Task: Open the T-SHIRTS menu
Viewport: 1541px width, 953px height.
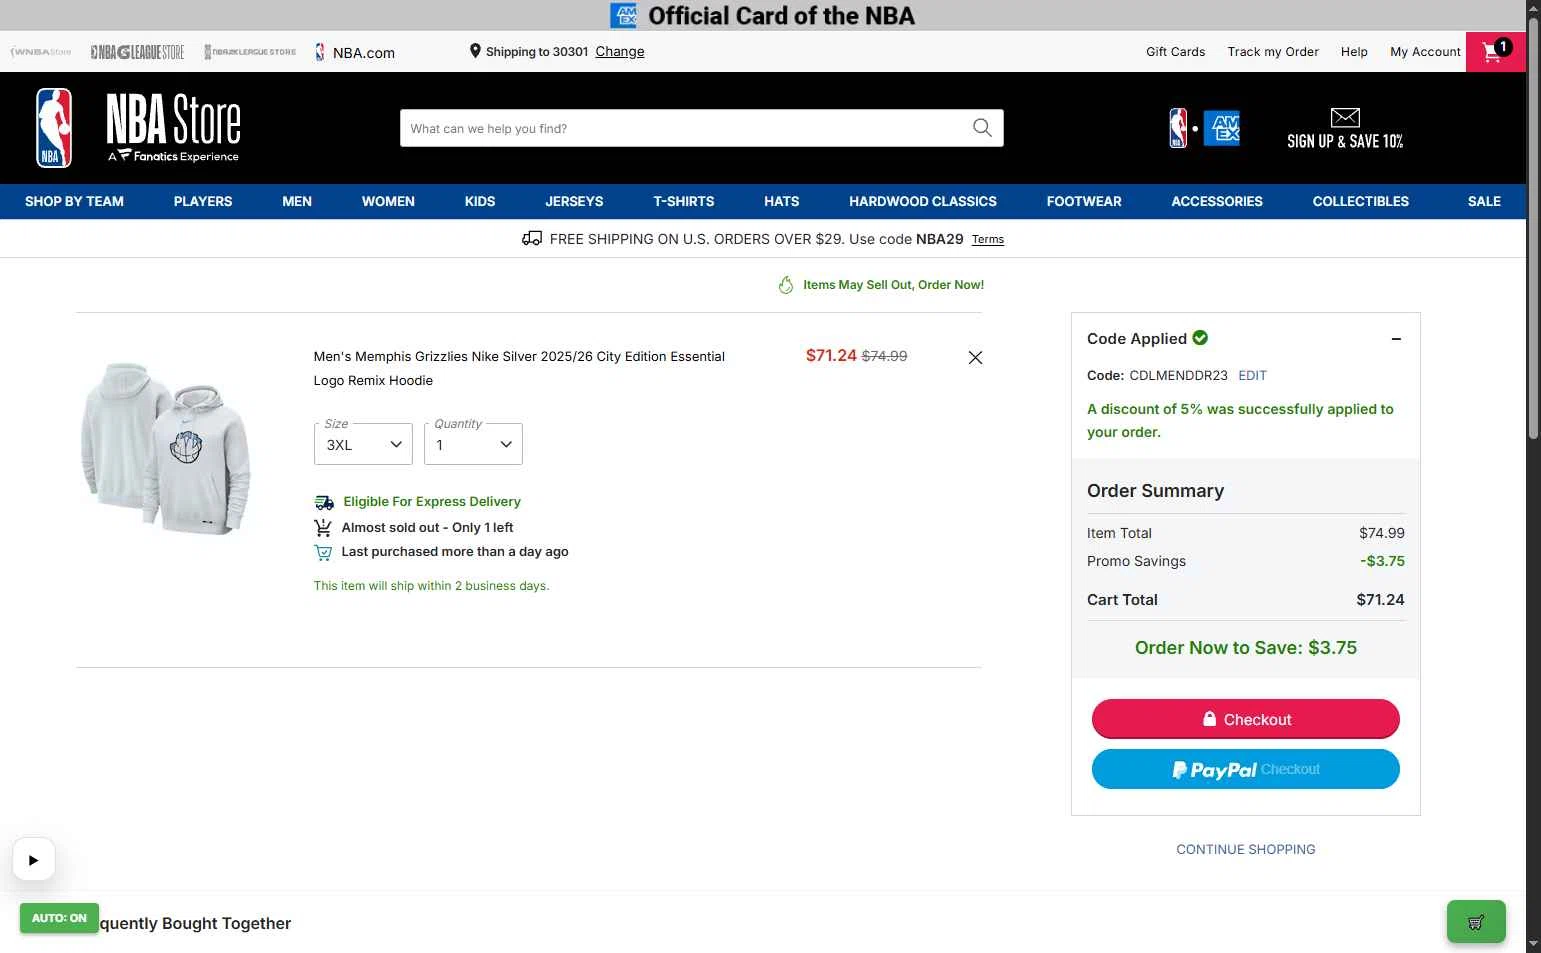Action: click(x=684, y=201)
